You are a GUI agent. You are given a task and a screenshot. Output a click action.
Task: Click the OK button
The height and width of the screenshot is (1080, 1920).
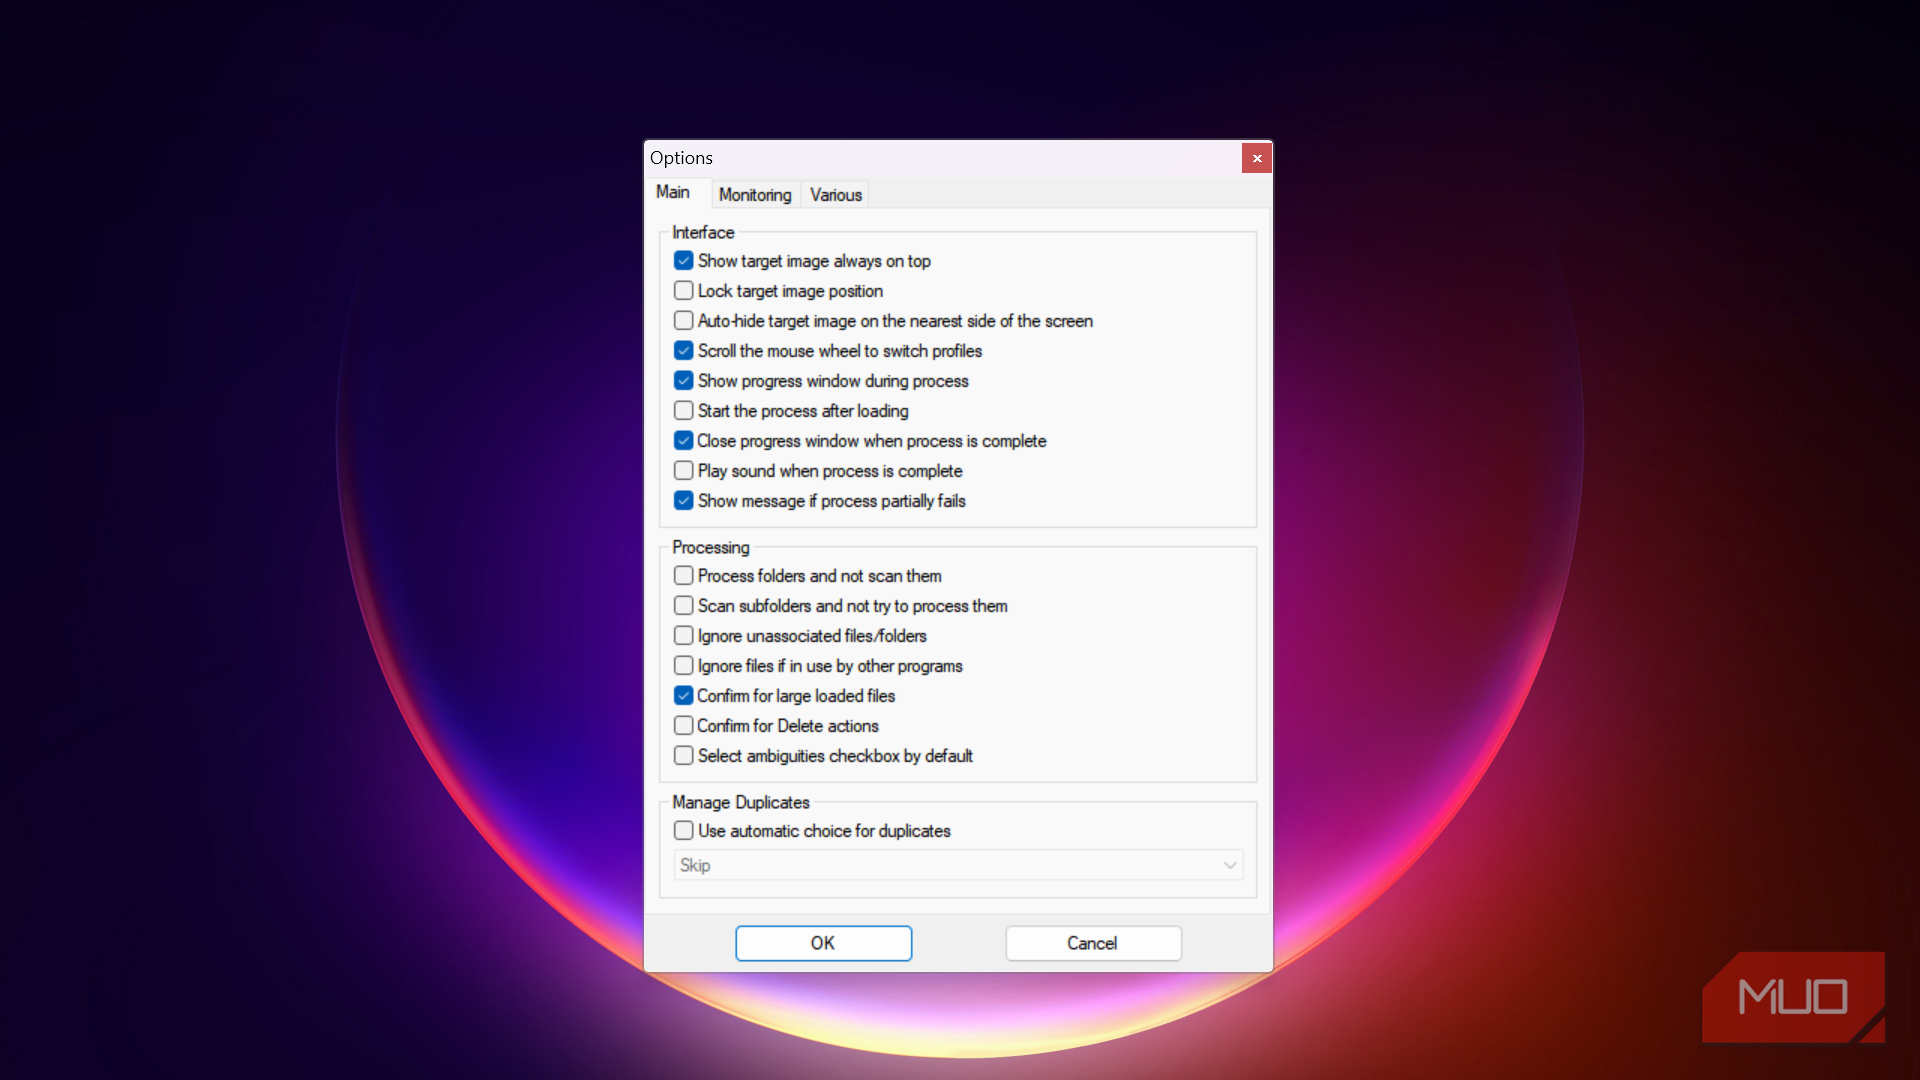coord(823,943)
